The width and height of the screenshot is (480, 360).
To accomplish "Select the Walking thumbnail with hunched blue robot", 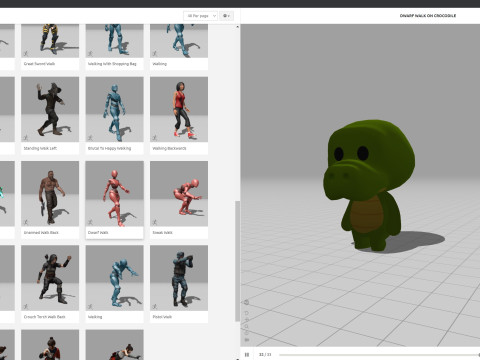I will 114,278.
